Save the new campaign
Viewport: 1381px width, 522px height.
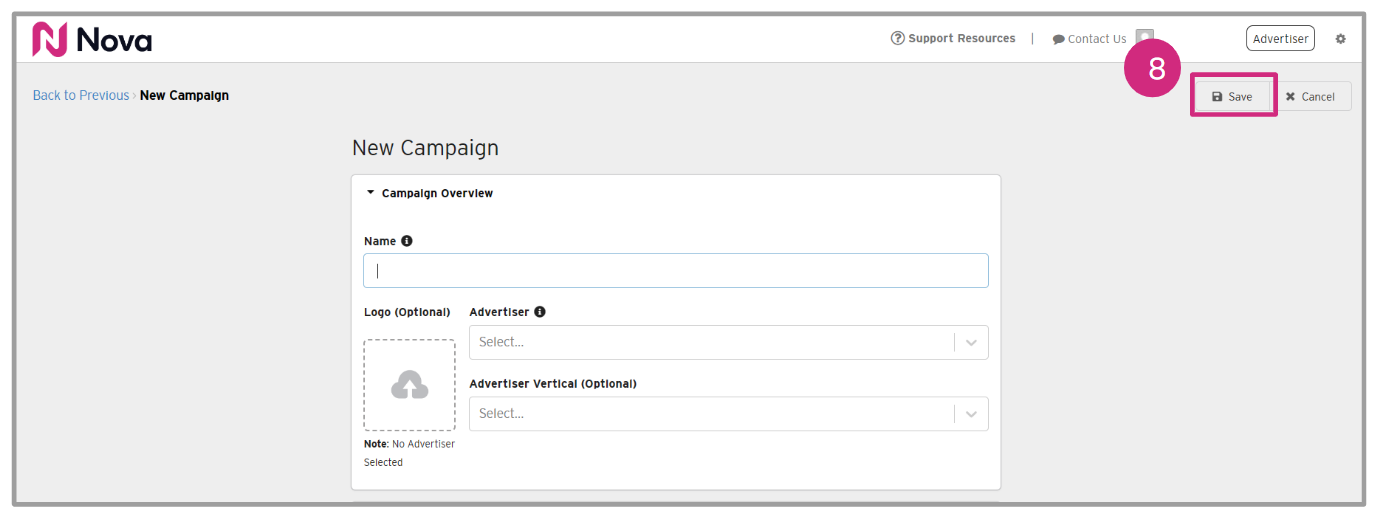(1232, 97)
